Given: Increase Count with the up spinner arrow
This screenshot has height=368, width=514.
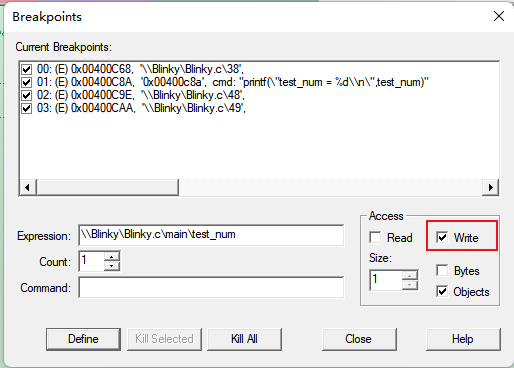Looking at the screenshot, I should pos(112,257).
